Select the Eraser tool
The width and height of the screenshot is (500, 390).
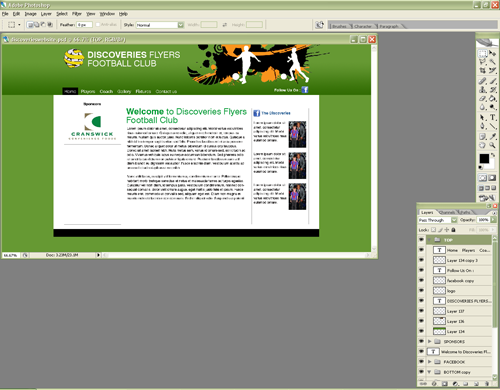coord(482,98)
